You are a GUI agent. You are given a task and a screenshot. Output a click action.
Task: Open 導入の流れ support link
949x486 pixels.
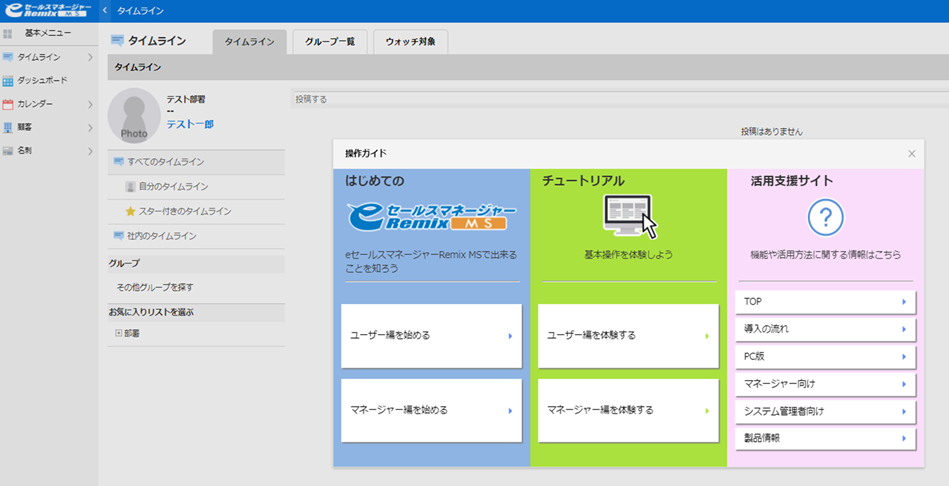(826, 329)
